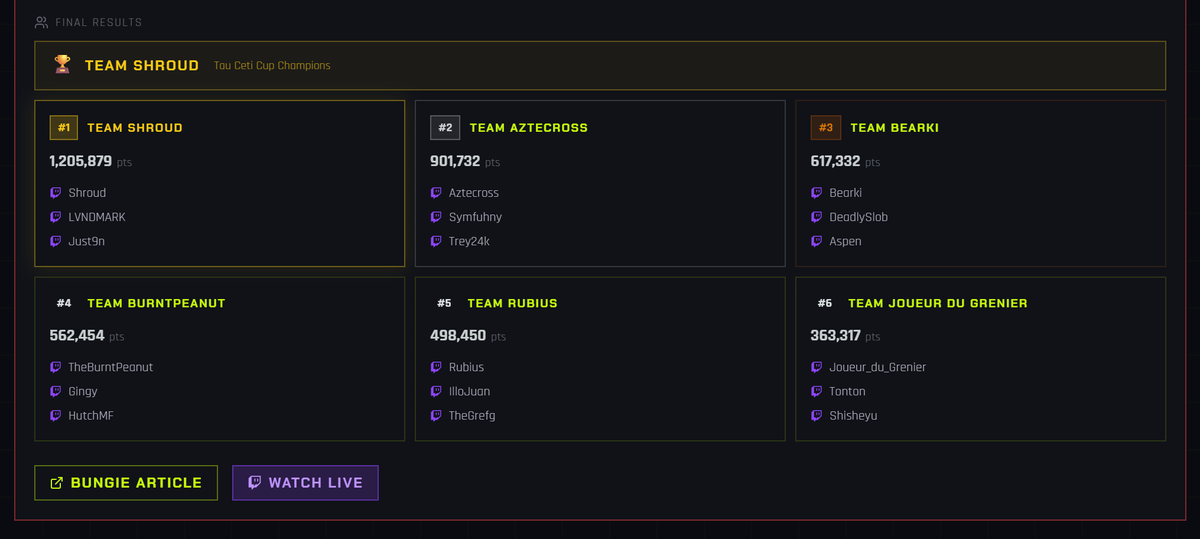This screenshot has width=1200, height=539.
Task: Click the Twitch icon beside Tonton
Action: pos(817,391)
